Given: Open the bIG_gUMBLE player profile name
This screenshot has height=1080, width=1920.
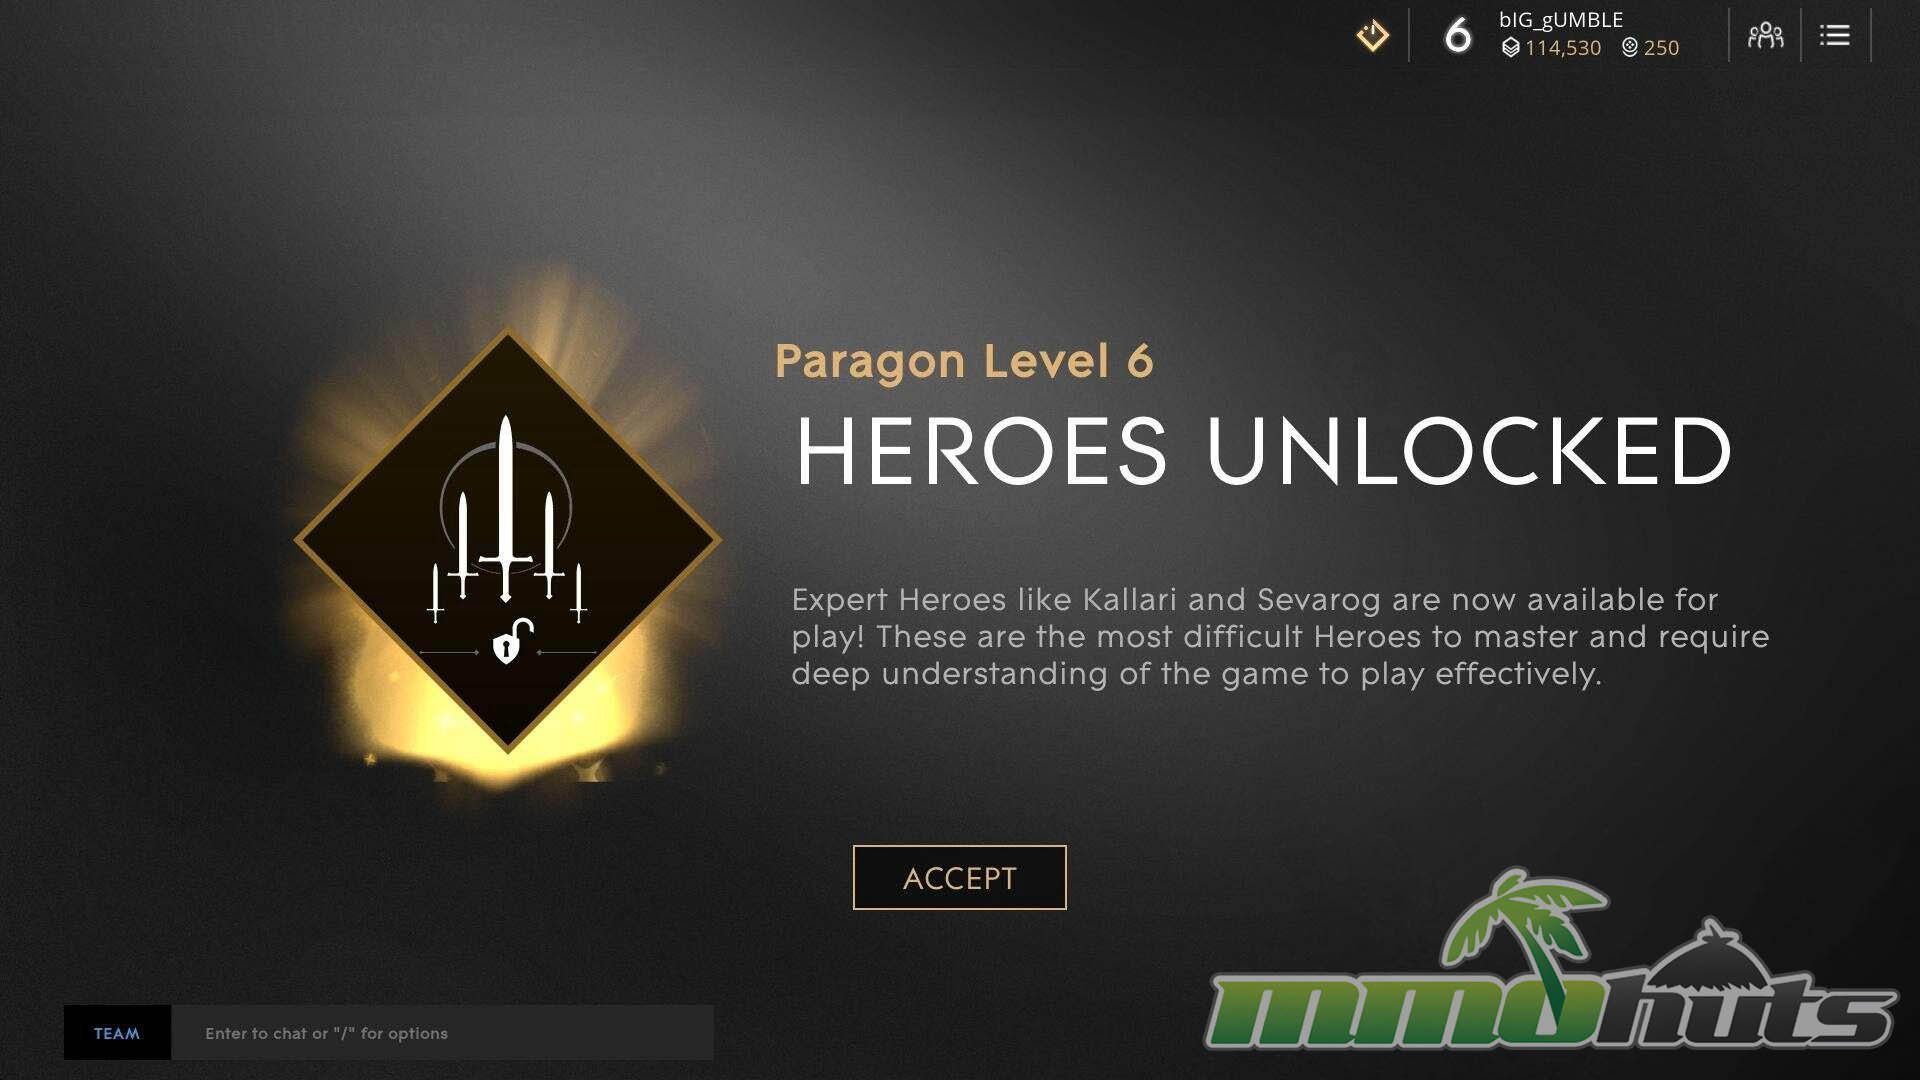Looking at the screenshot, I should pos(1560,20).
